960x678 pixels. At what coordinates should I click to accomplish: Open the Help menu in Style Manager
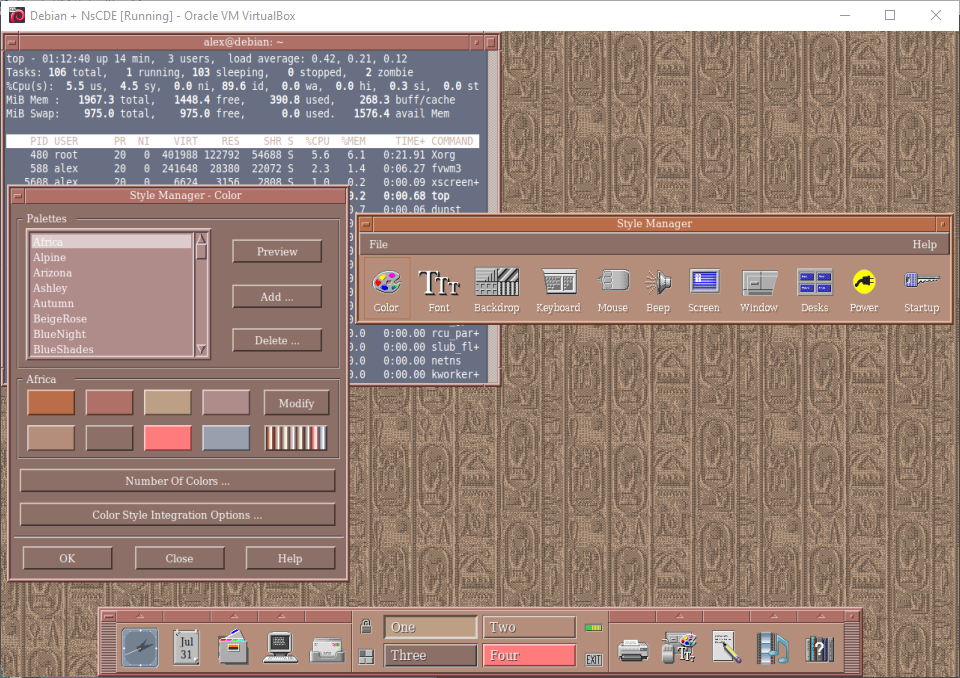point(924,245)
